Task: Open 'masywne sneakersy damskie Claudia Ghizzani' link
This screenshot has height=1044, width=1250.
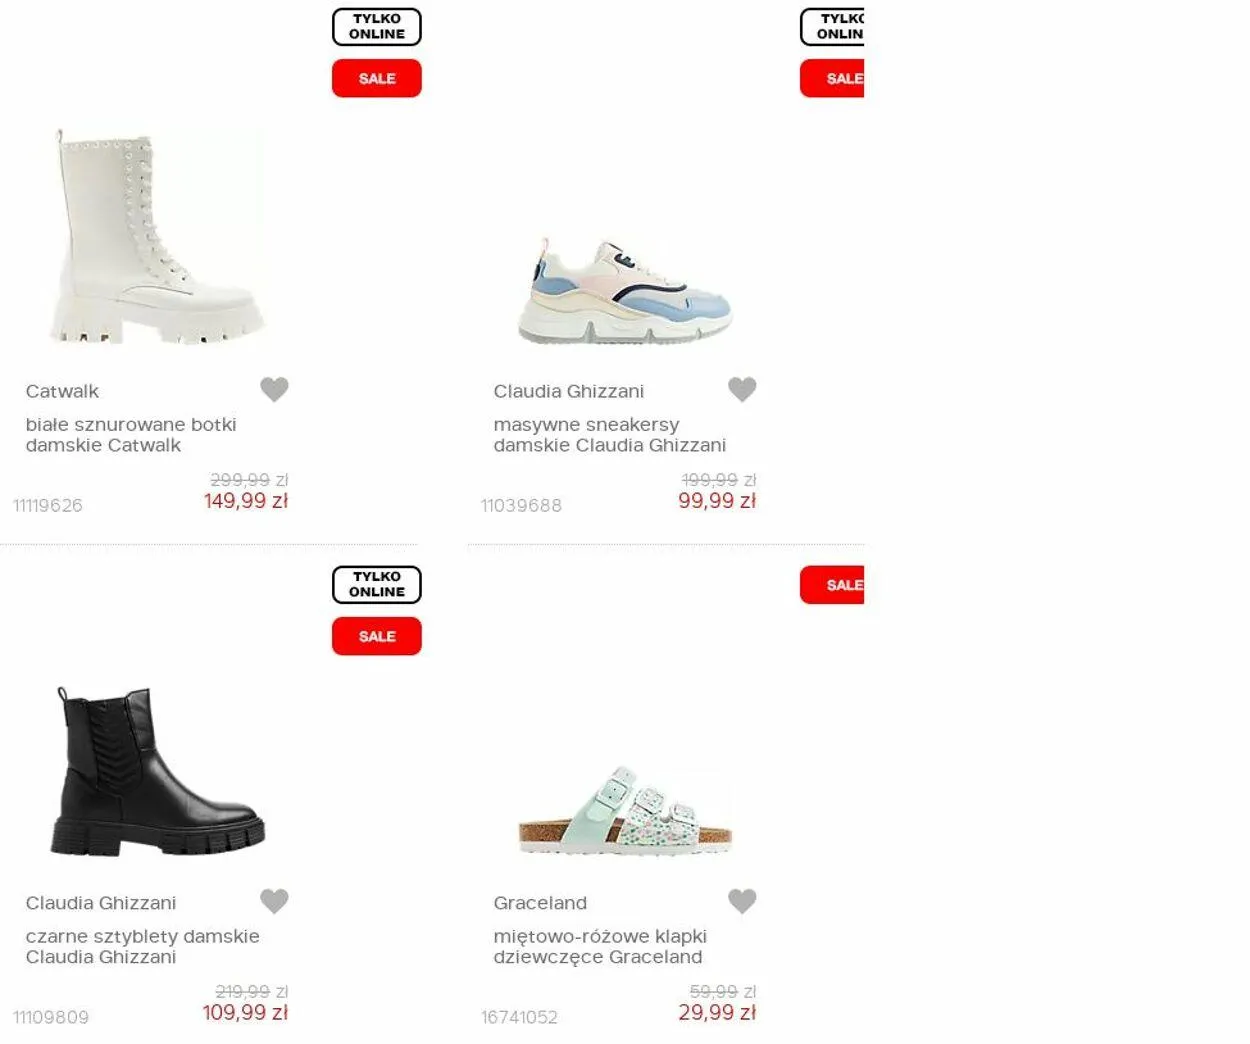Action: pyautogui.click(x=610, y=435)
